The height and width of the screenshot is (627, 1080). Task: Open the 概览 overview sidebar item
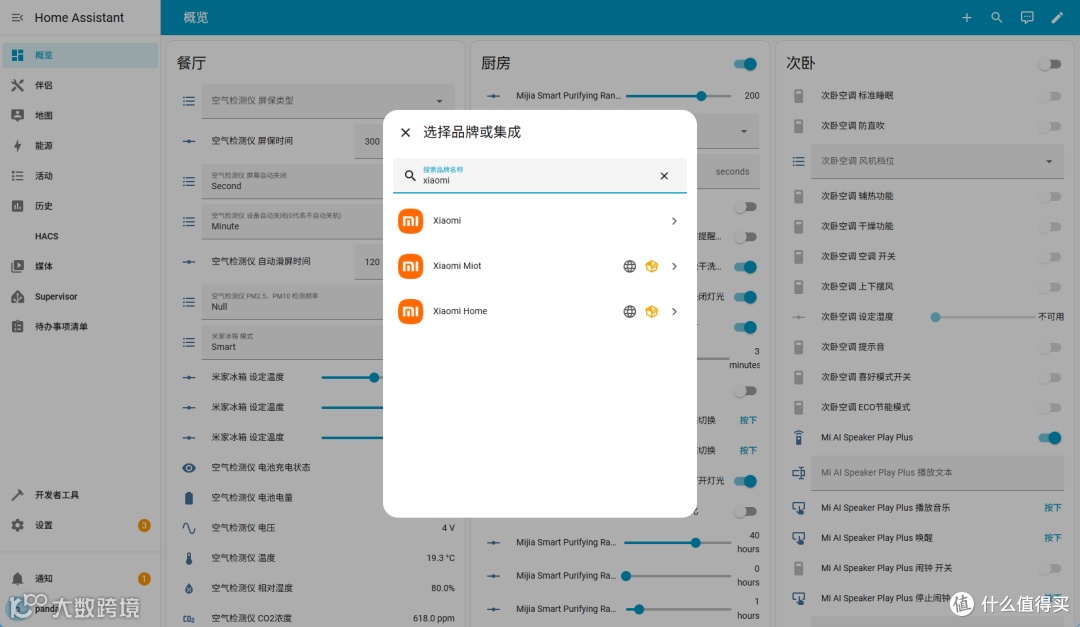(80, 55)
